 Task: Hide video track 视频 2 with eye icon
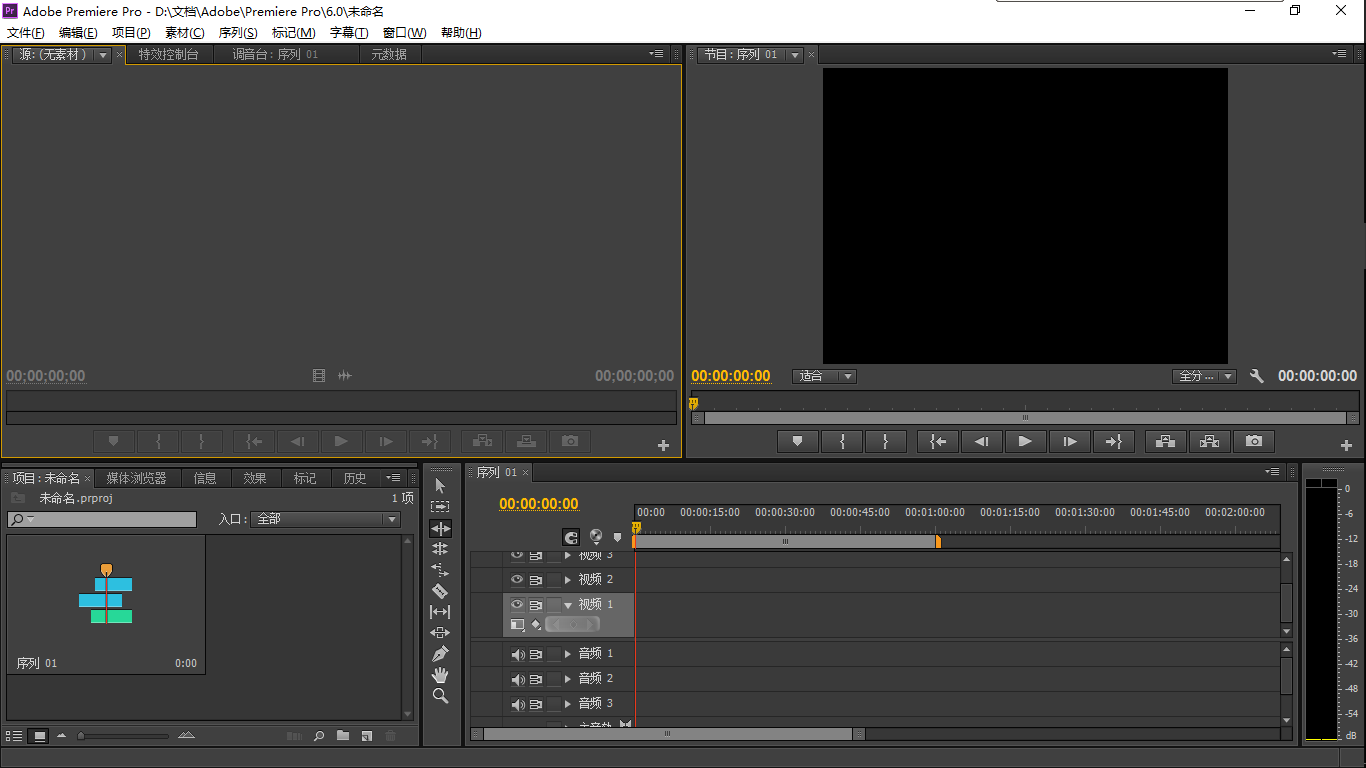517,580
